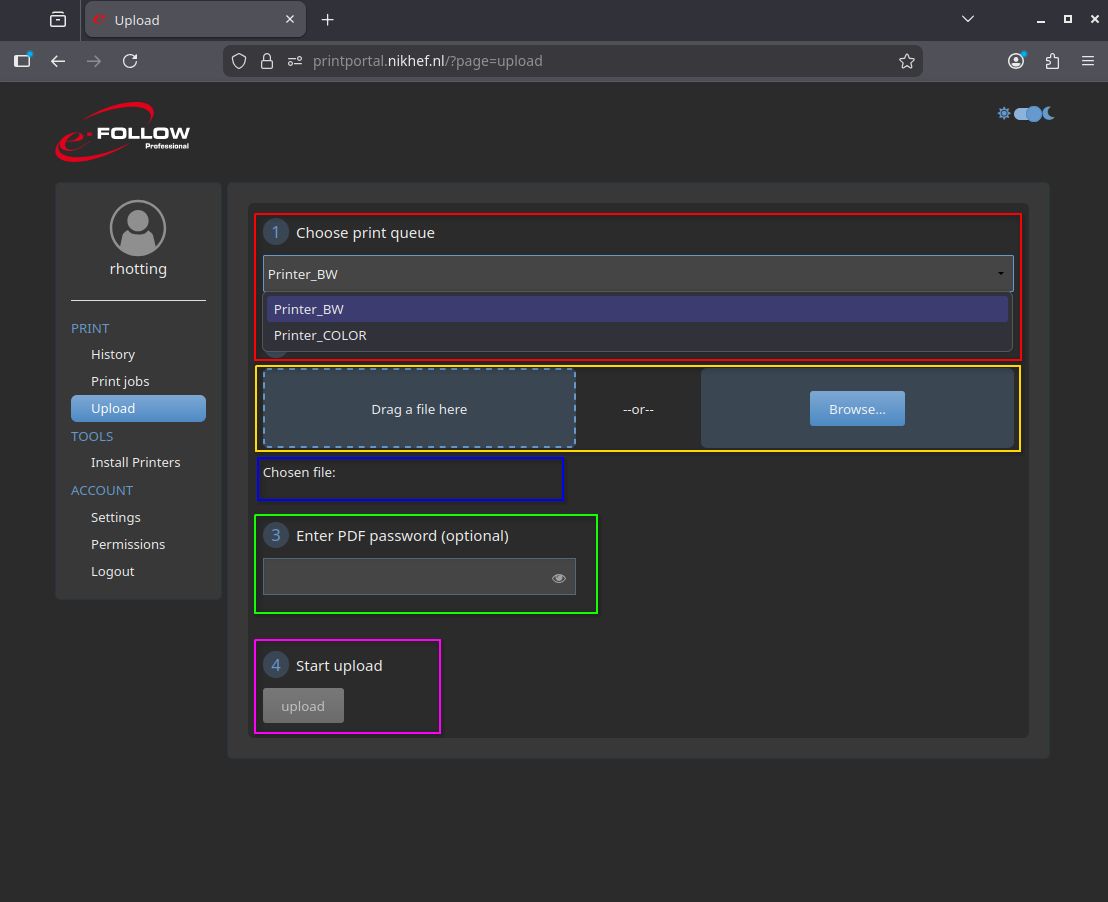The width and height of the screenshot is (1108, 902).
Task: Open a new browser tab
Action: [327, 20]
